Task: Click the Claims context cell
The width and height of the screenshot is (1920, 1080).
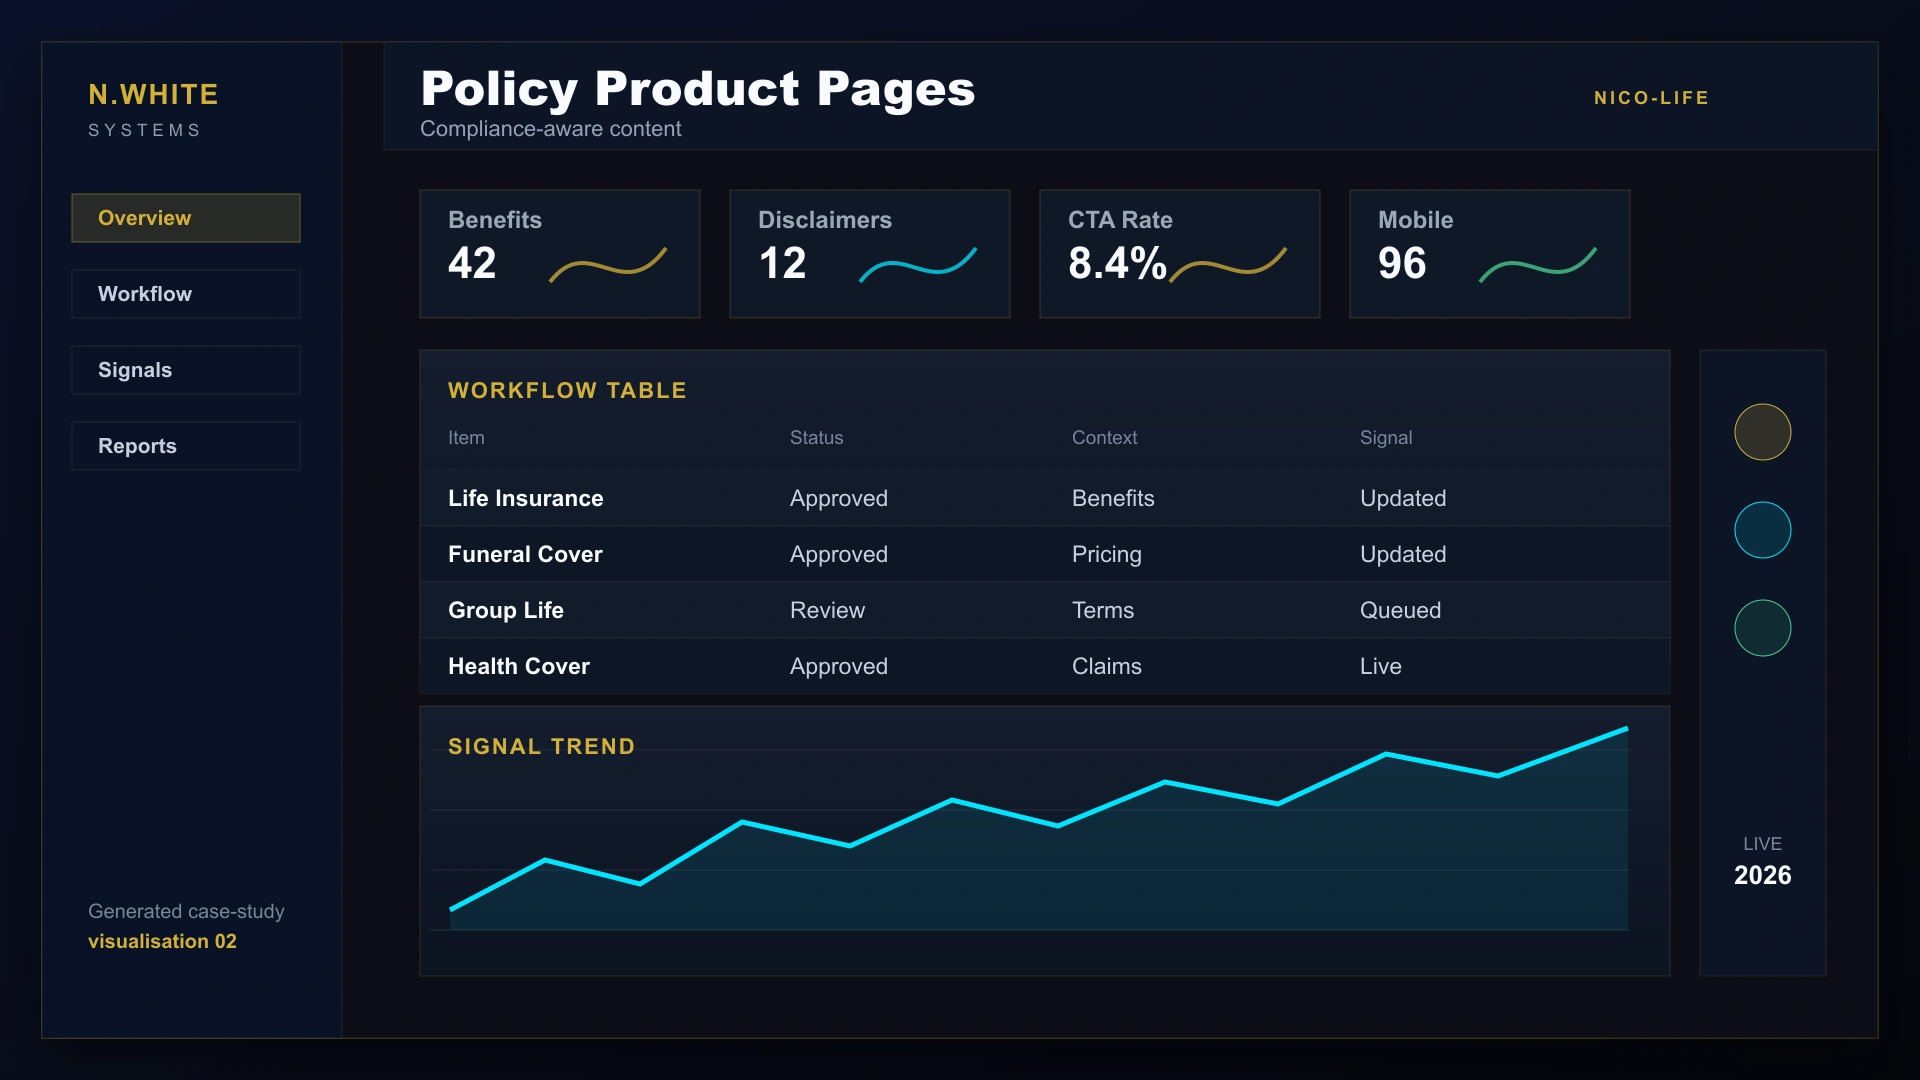Action: tap(1107, 666)
